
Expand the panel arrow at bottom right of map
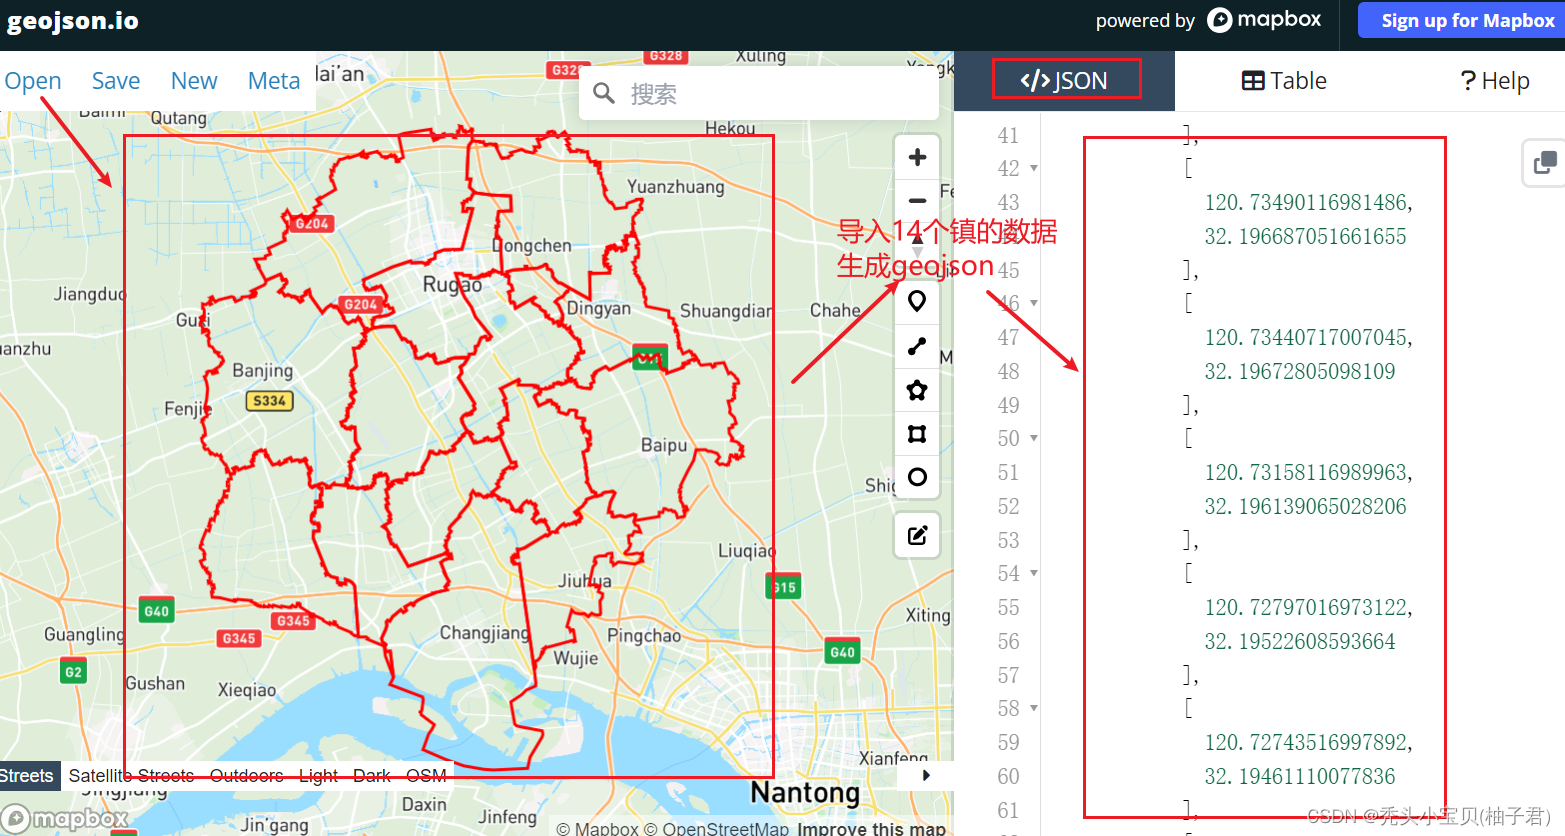(924, 775)
